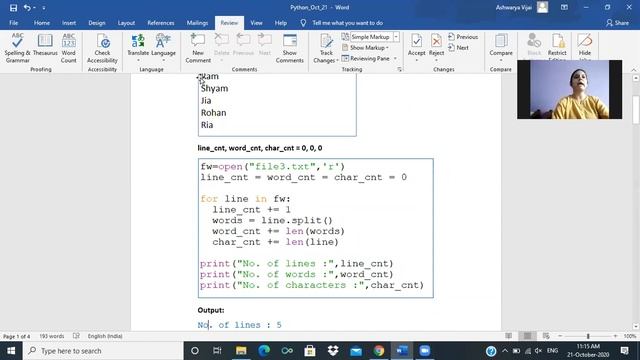Viewport: 640px width, 360px height.
Task: Open Tracking dialog launcher
Action: pos(400,69)
